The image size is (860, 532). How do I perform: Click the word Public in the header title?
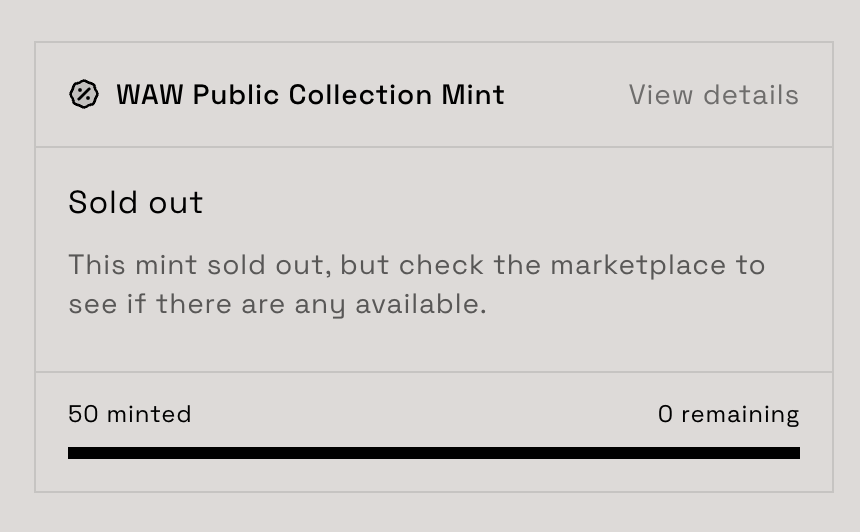click(236, 95)
